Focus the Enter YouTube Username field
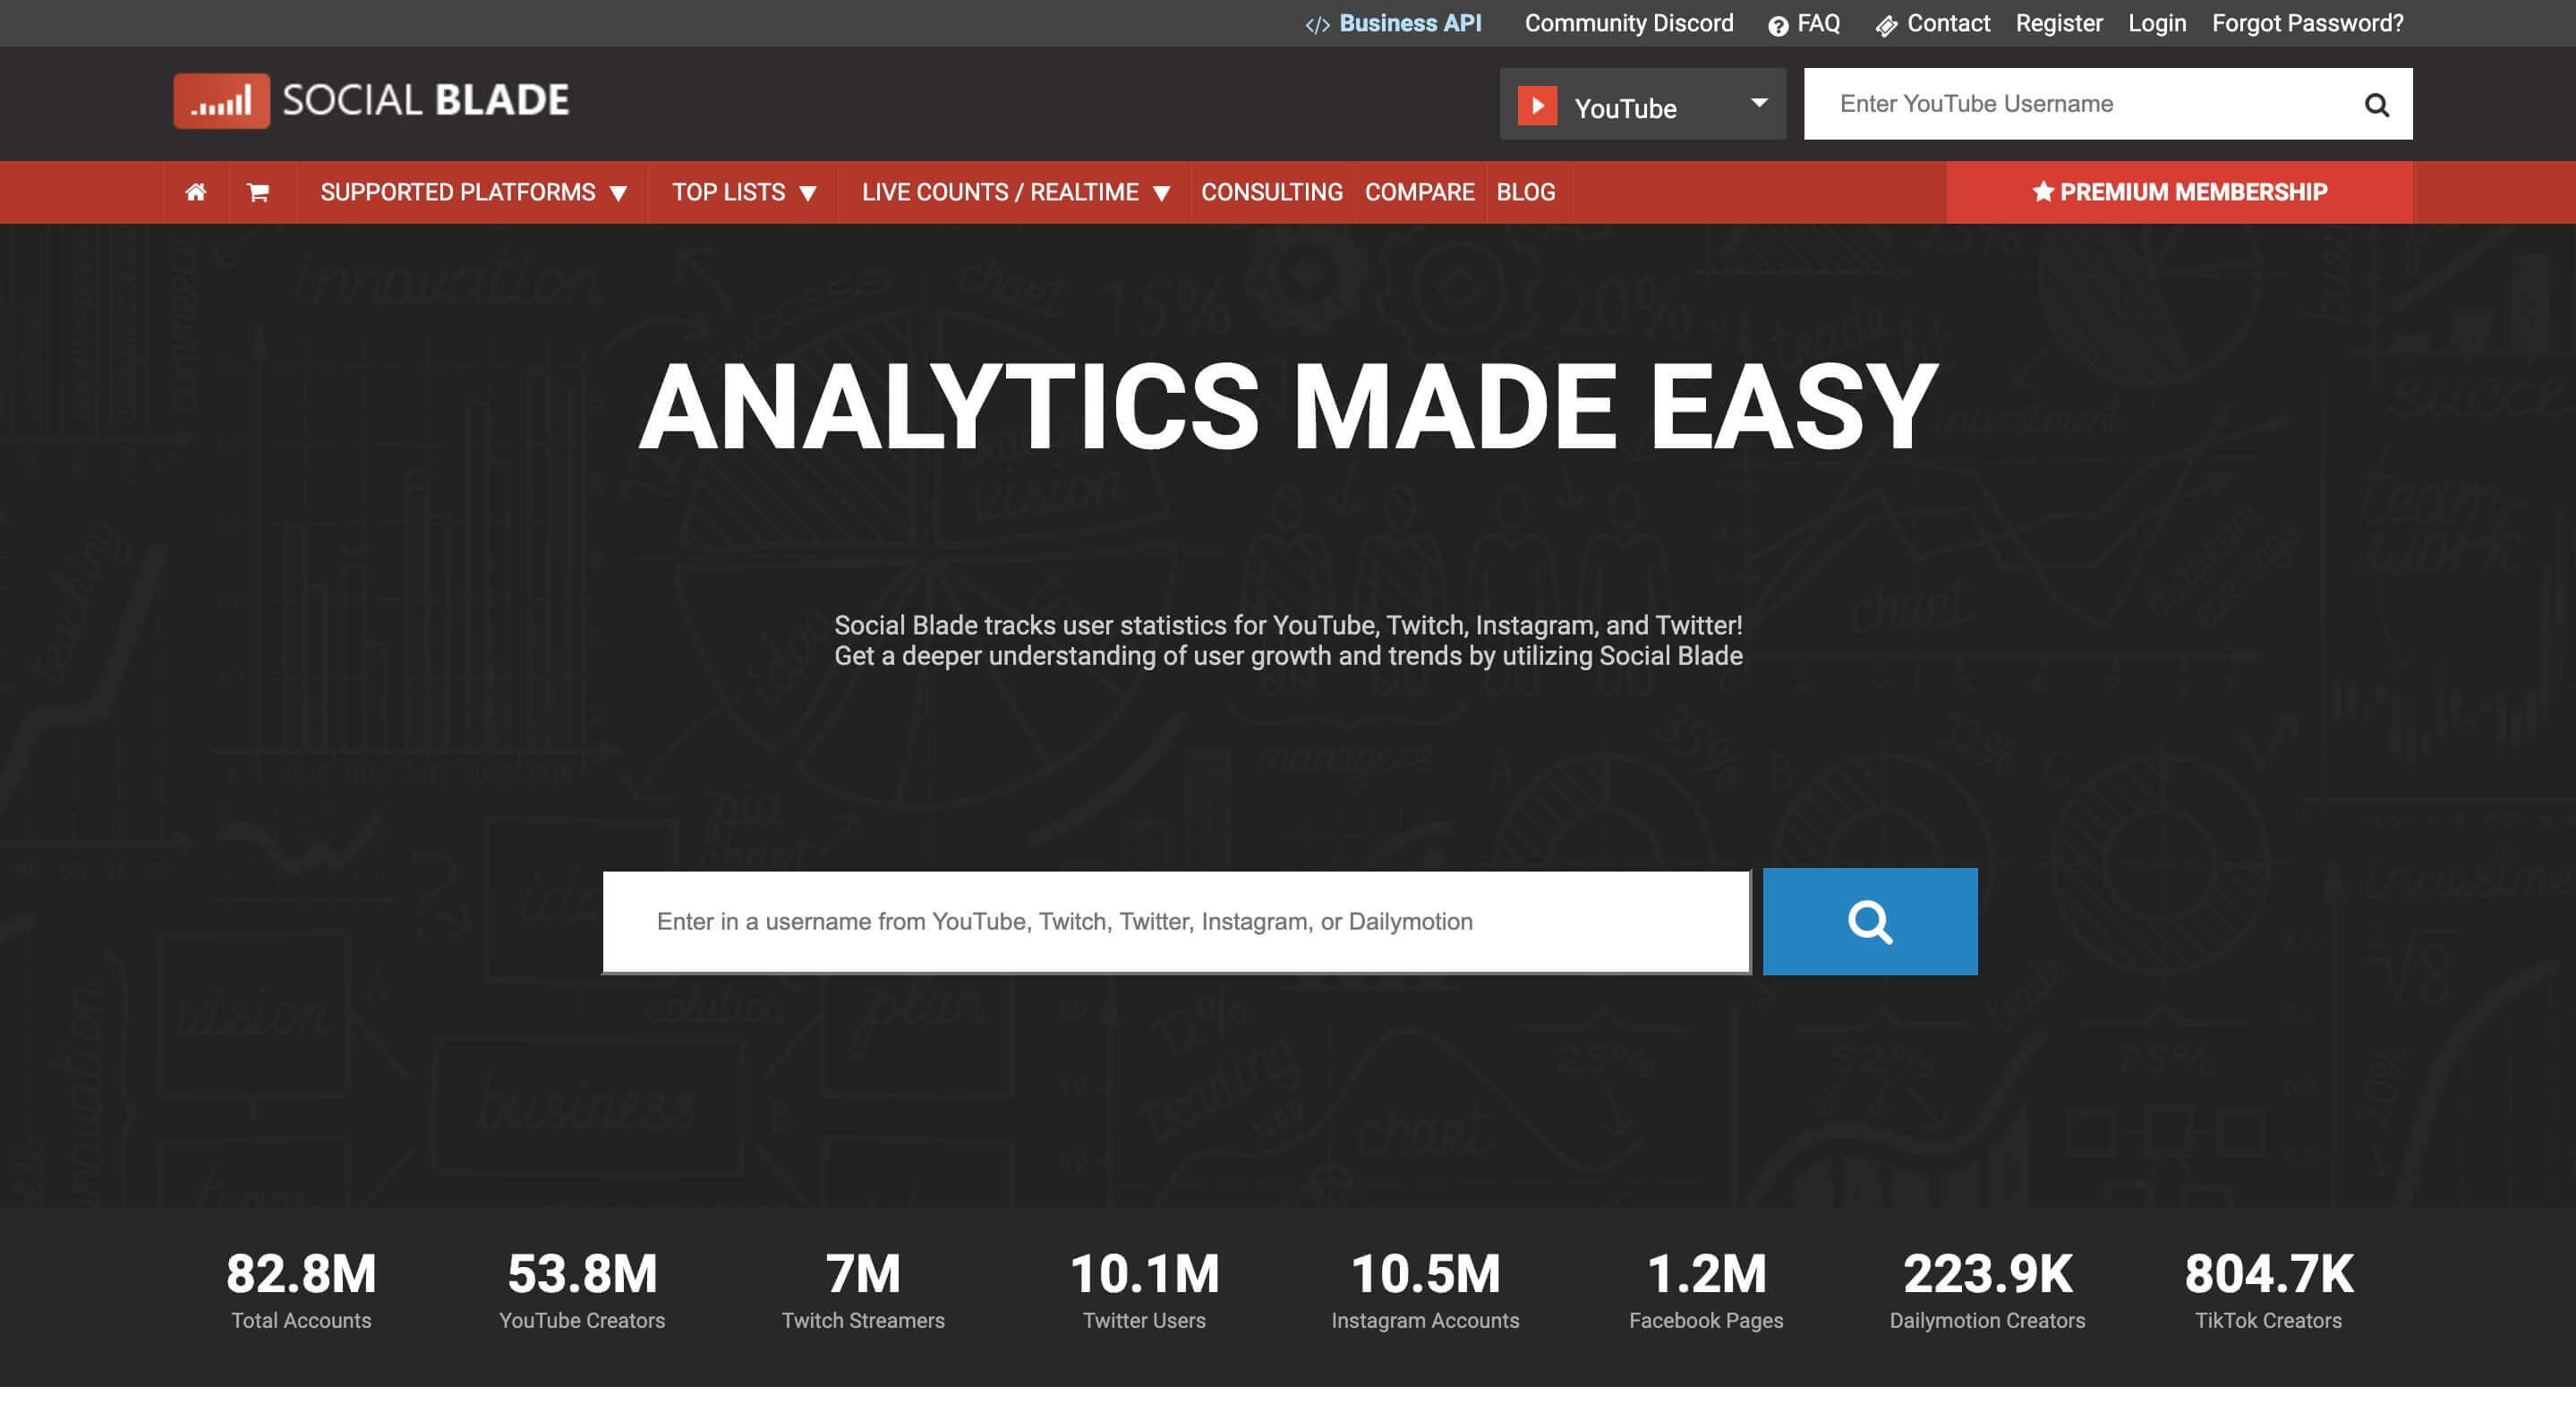This screenshot has height=1412, width=2576. point(2080,104)
